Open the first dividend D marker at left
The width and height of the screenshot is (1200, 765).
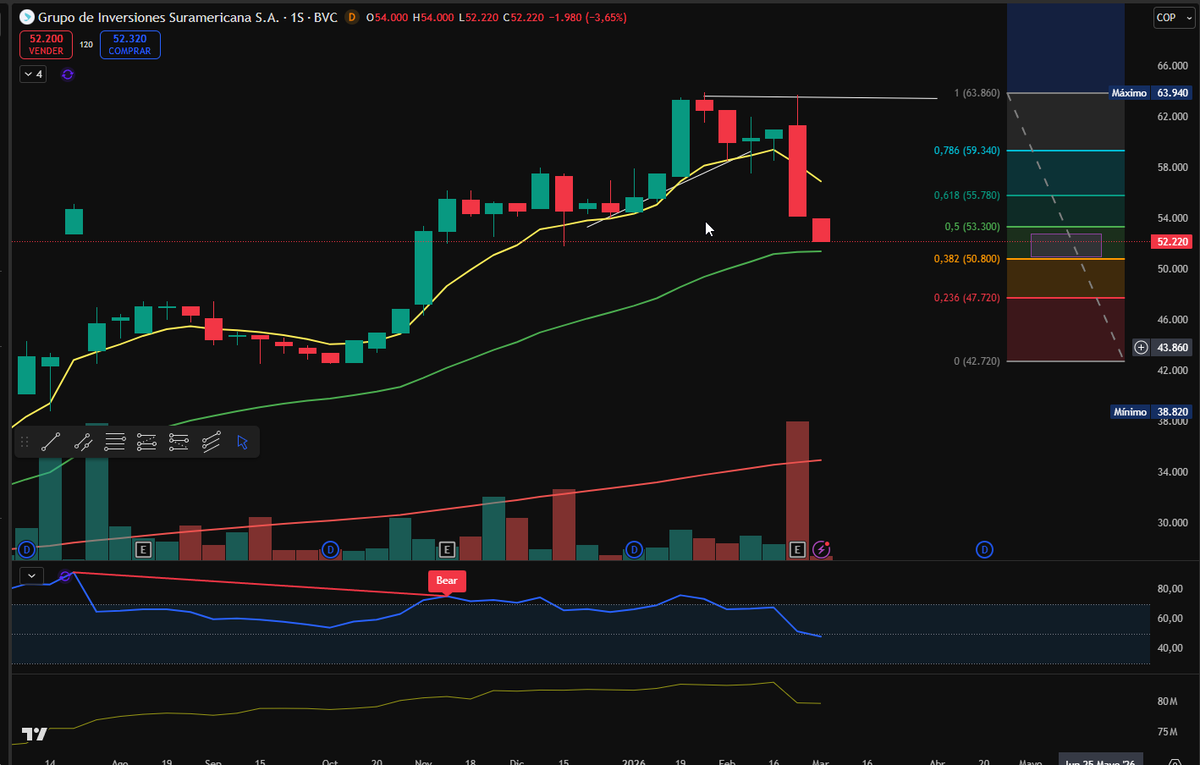coord(26,549)
